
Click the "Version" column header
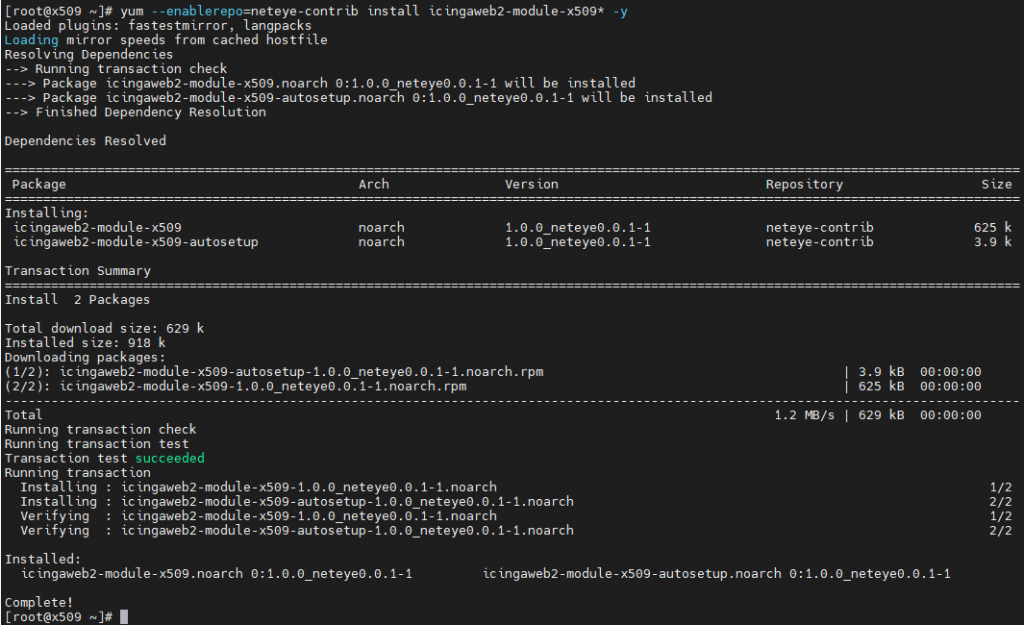pyautogui.click(x=532, y=184)
